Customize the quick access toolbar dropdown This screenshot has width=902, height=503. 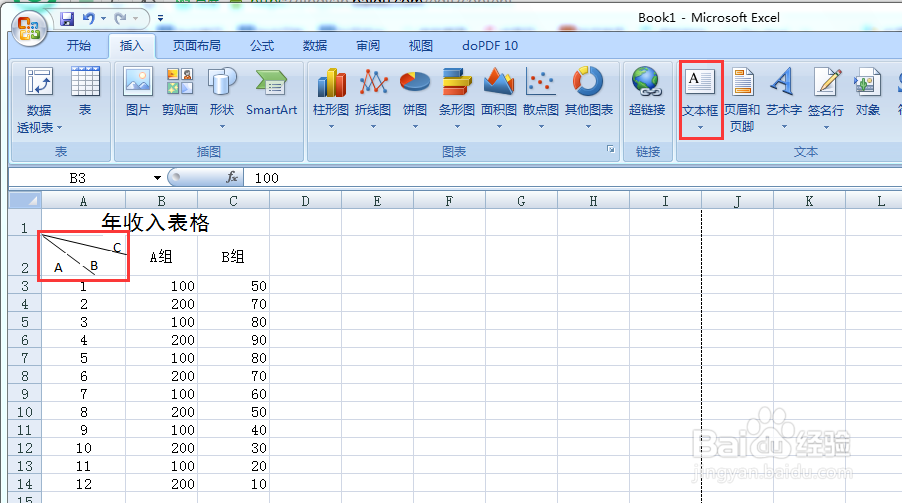160,19
